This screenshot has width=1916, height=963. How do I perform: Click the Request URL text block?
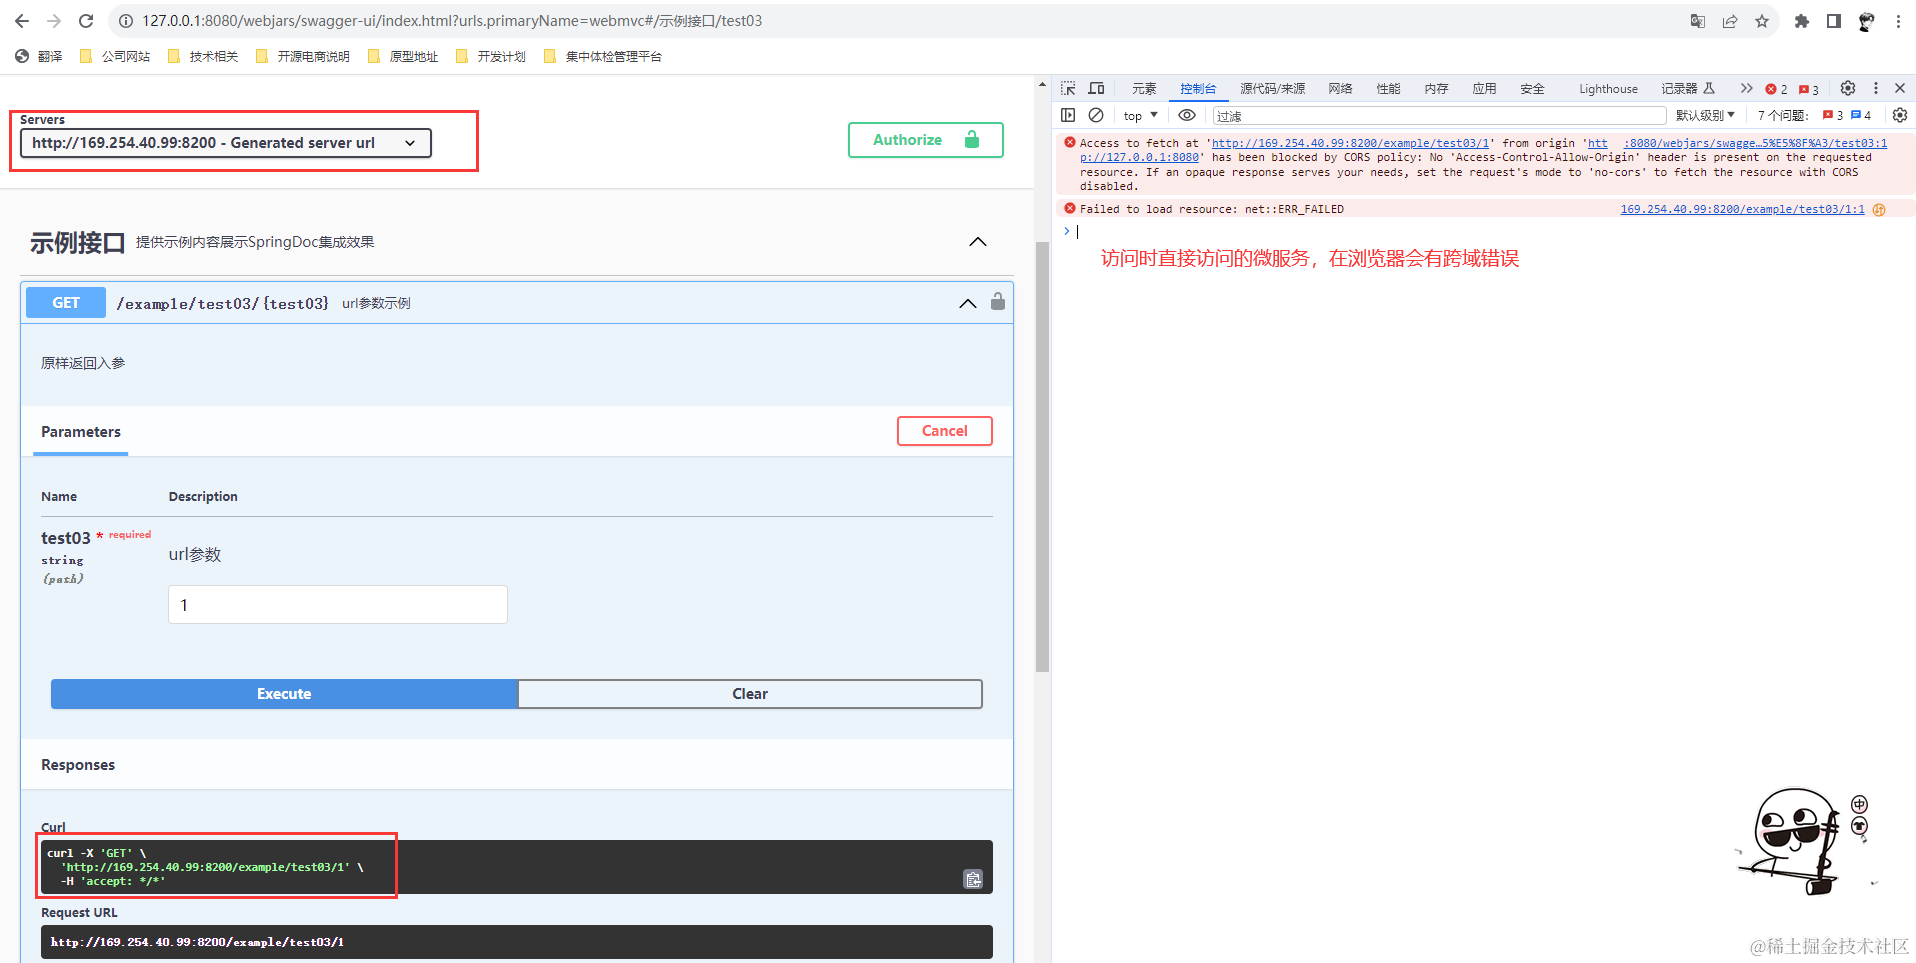(x=517, y=942)
